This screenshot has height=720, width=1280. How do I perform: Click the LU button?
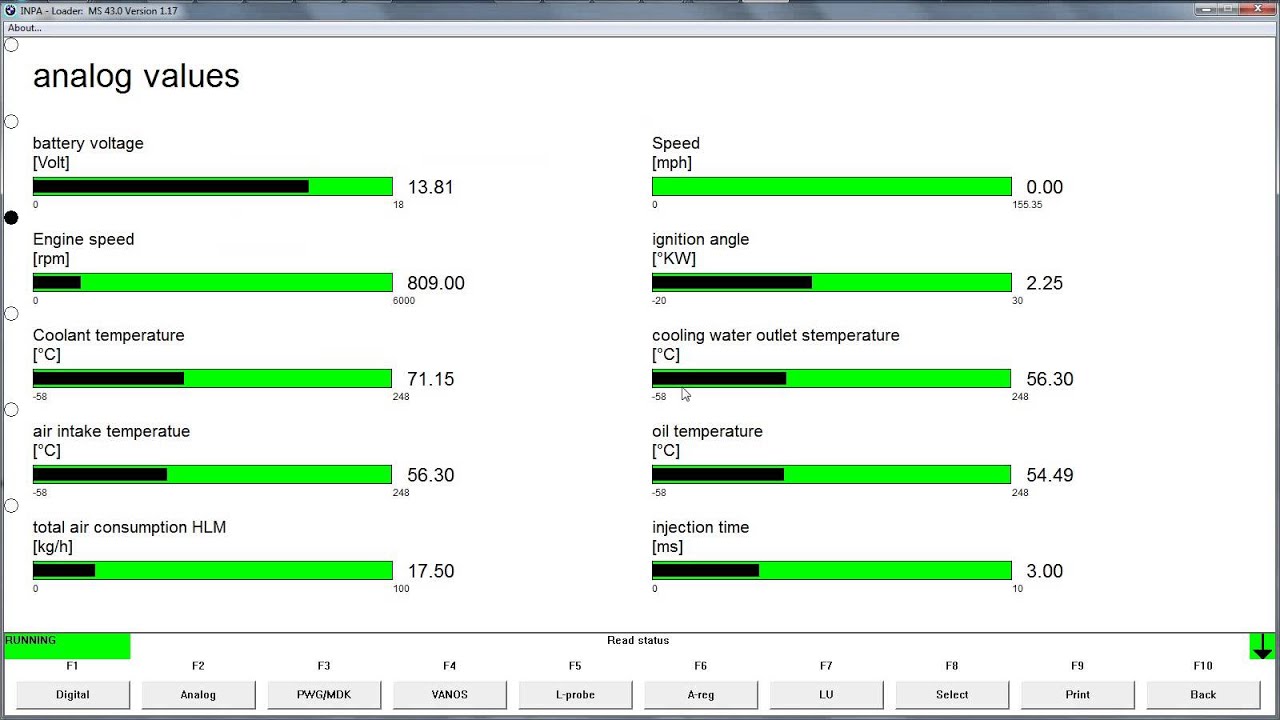(826, 694)
